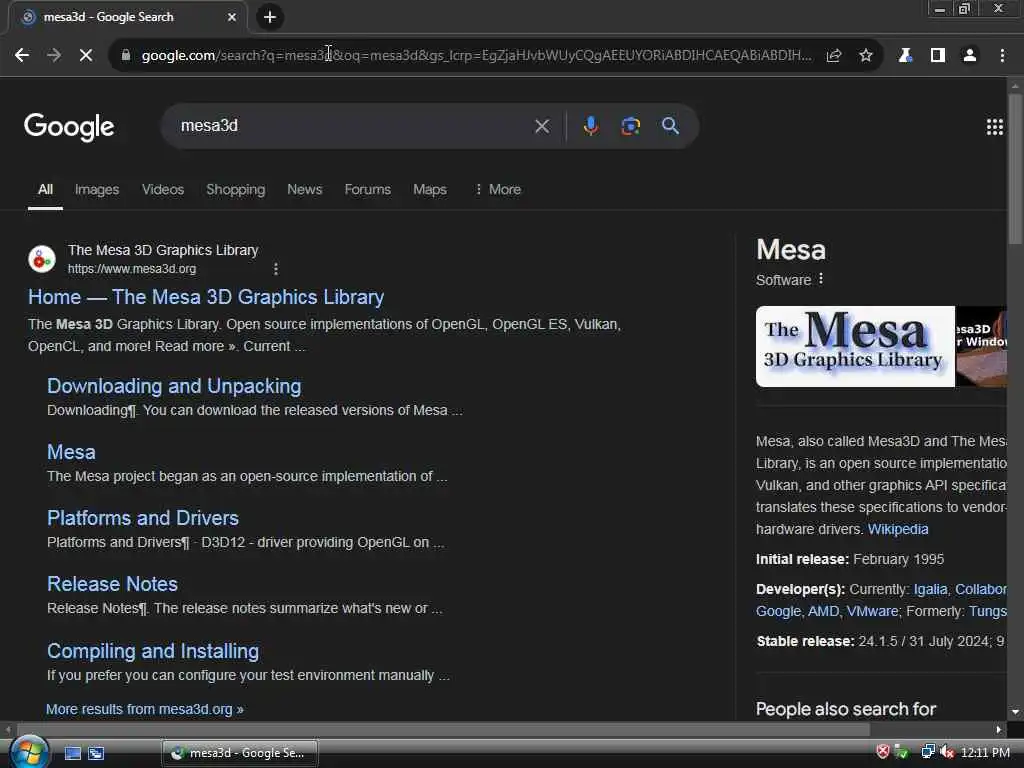
Task: Click the browser forward arrow
Action: tap(54, 56)
